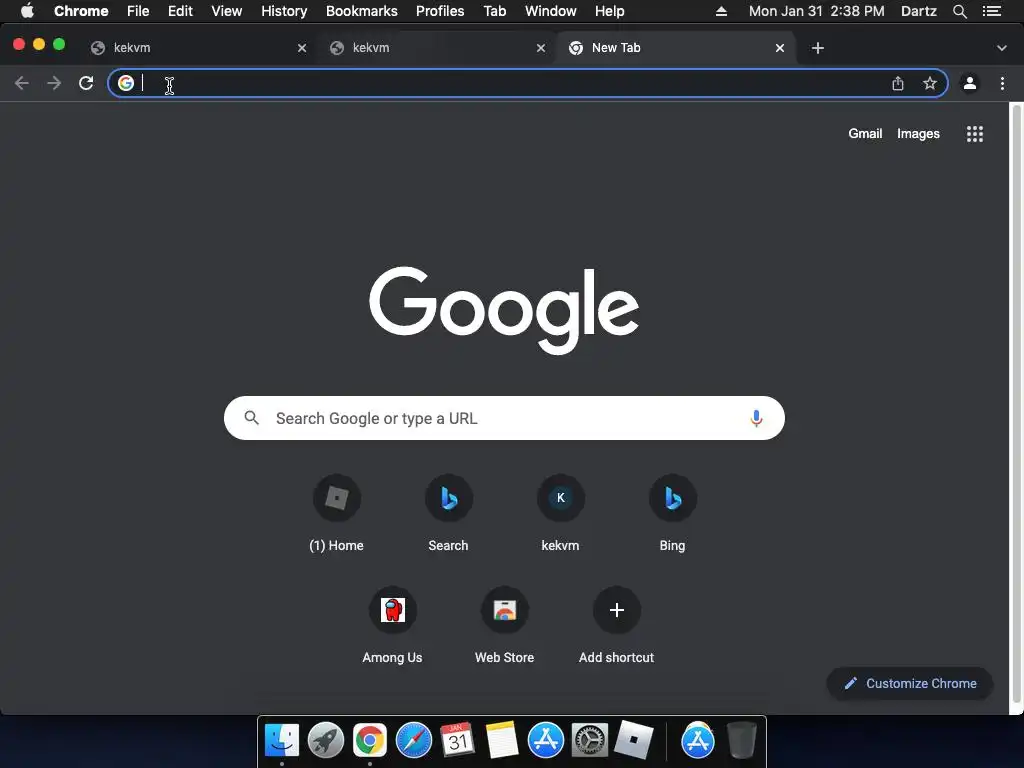
Task: Open Launchpad from the dock
Action: point(326,741)
